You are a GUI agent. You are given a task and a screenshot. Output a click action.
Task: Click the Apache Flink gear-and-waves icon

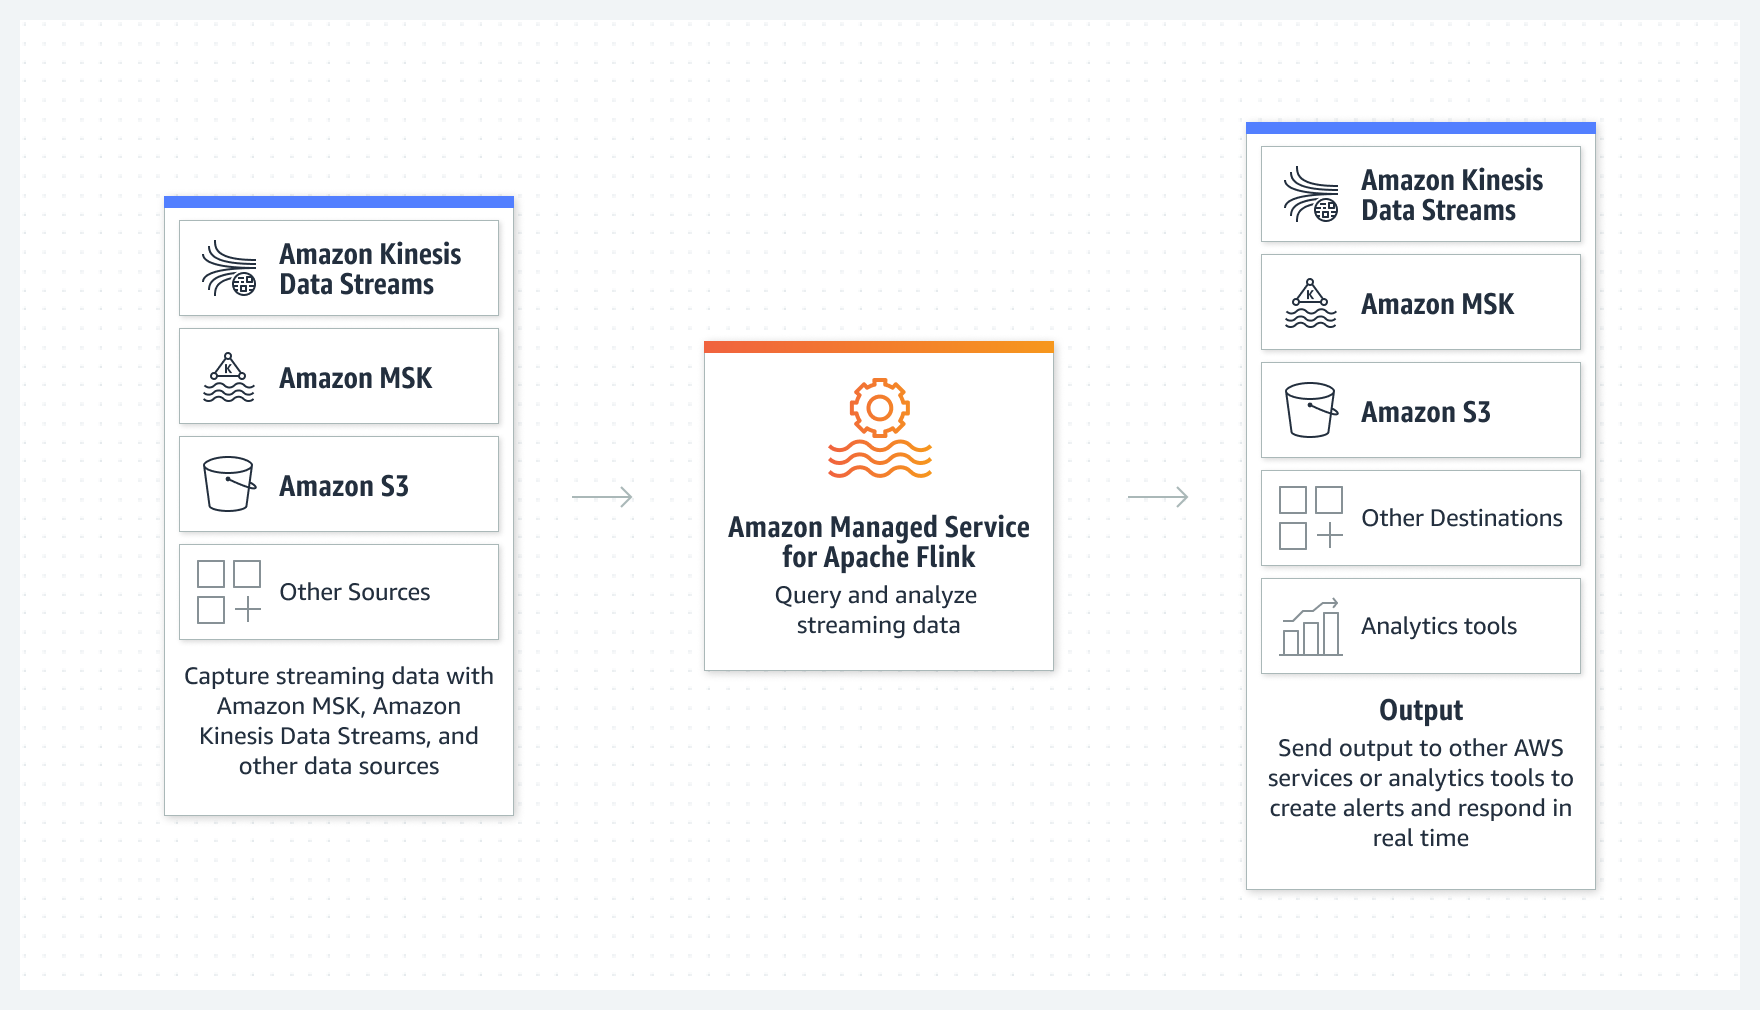point(880,428)
